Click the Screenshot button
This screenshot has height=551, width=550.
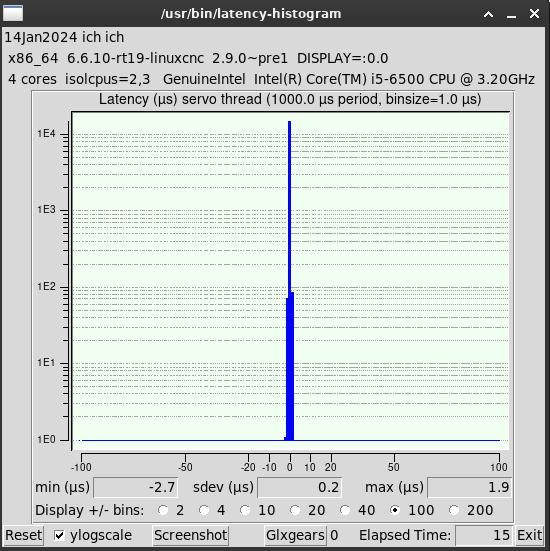pos(190,536)
